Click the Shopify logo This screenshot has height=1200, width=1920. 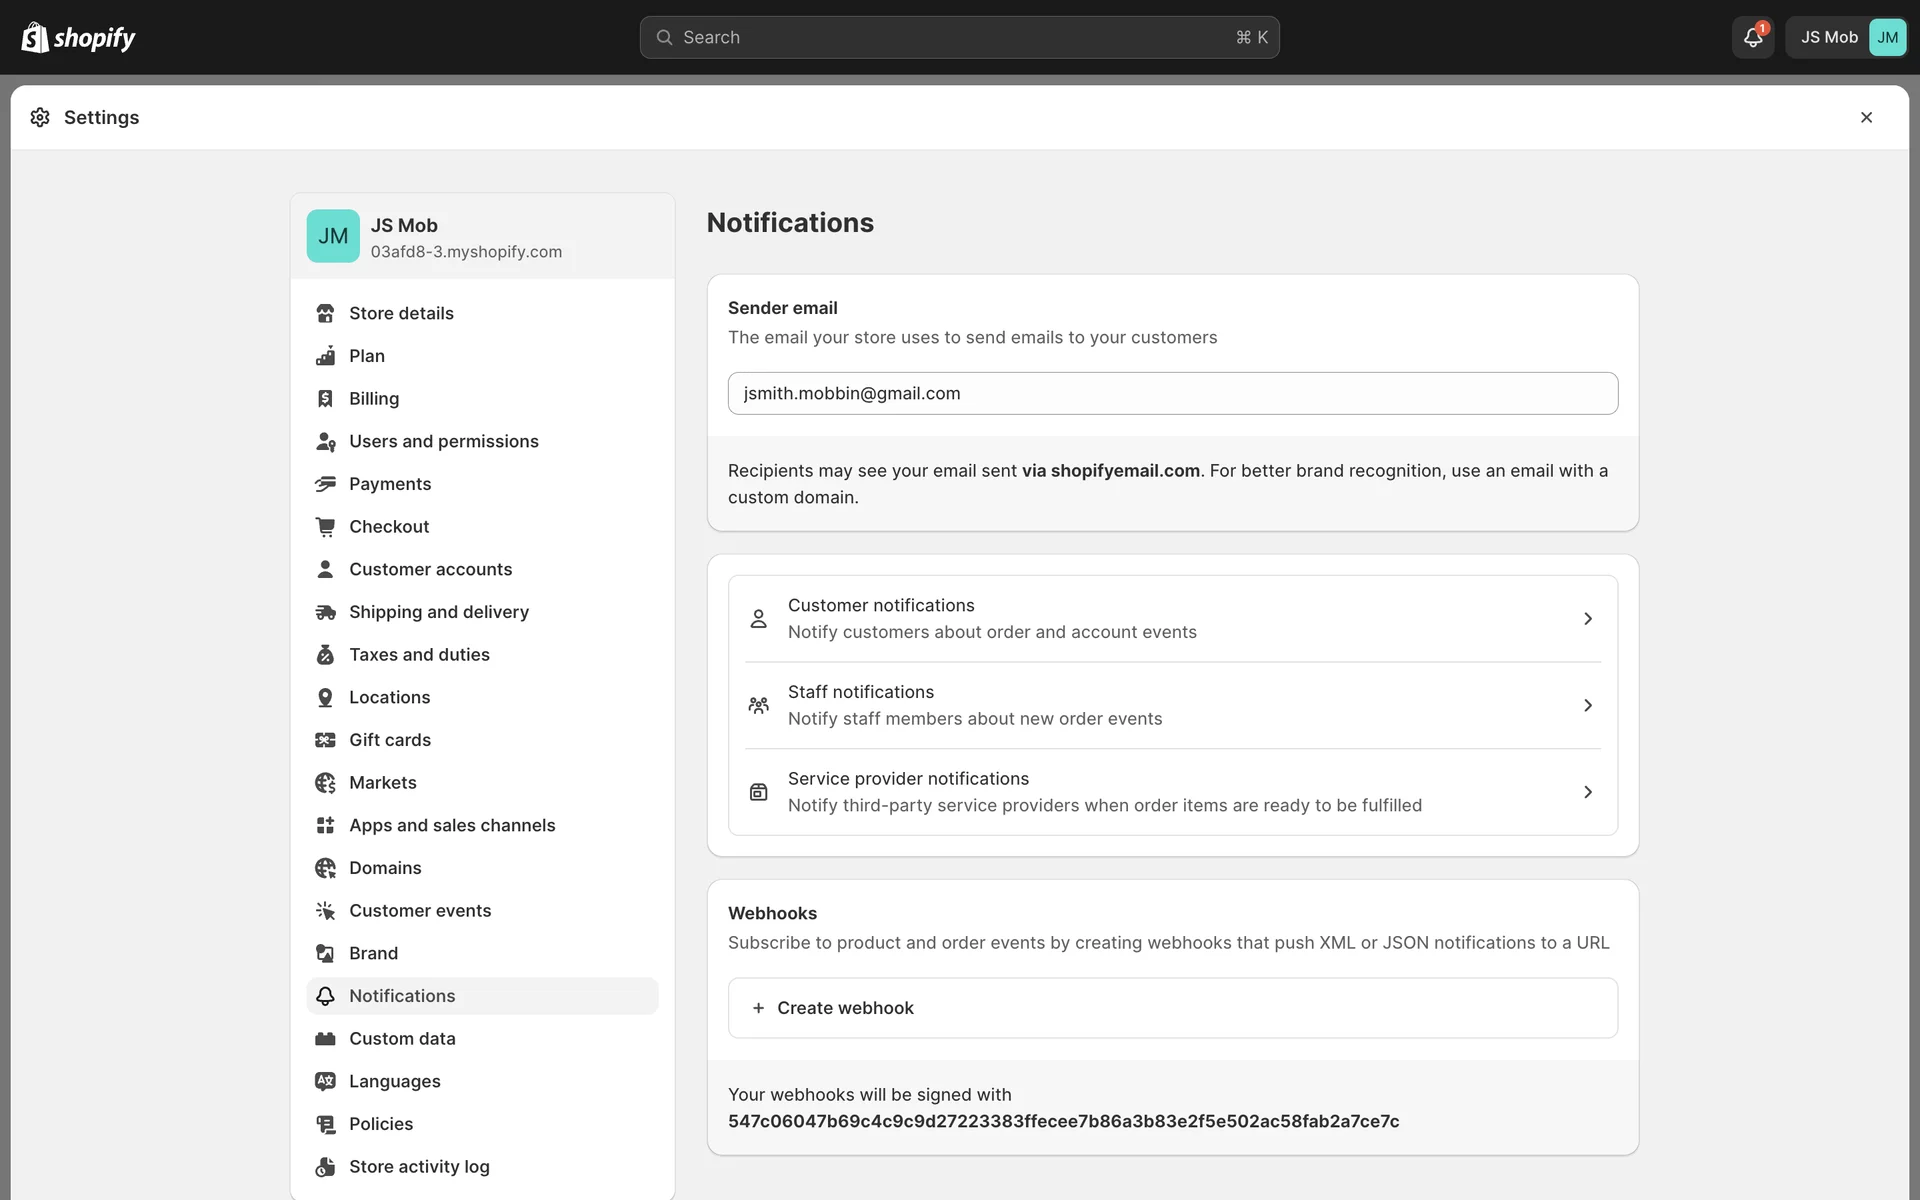(x=78, y=37)
